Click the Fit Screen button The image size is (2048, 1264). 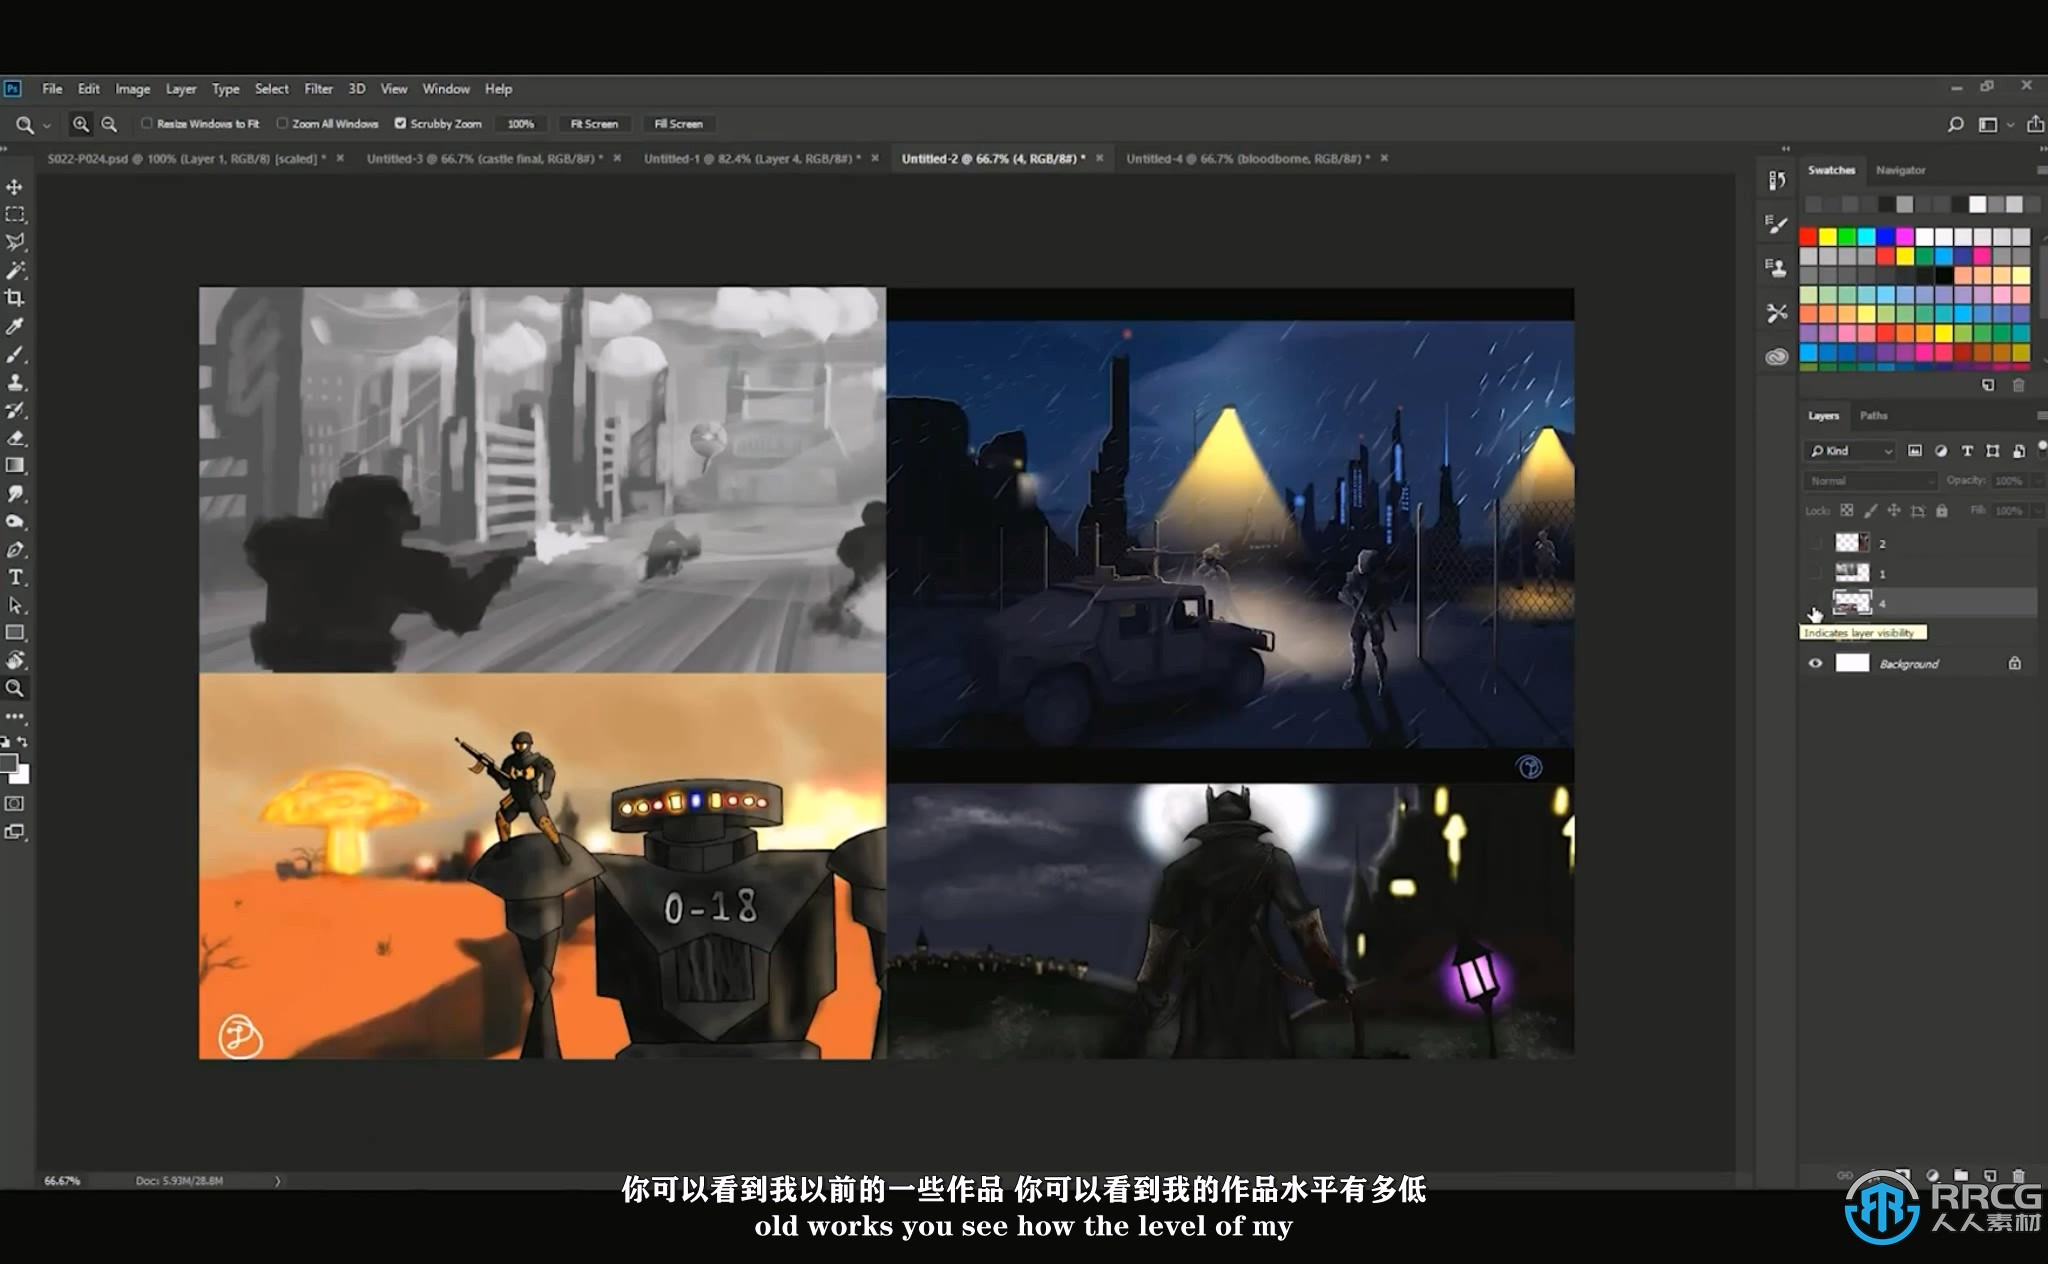click(x=594, y=124)
